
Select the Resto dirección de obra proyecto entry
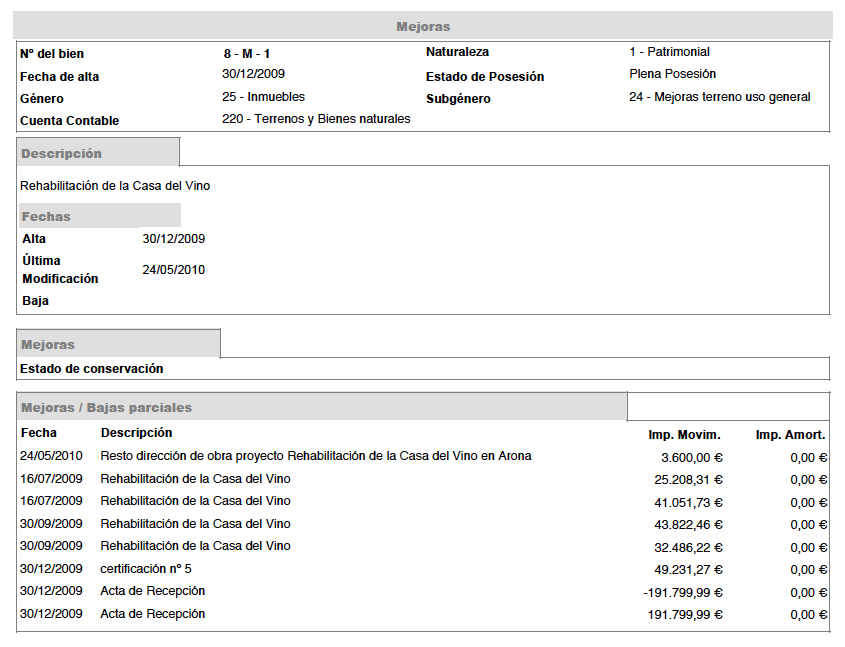[316, 456]
